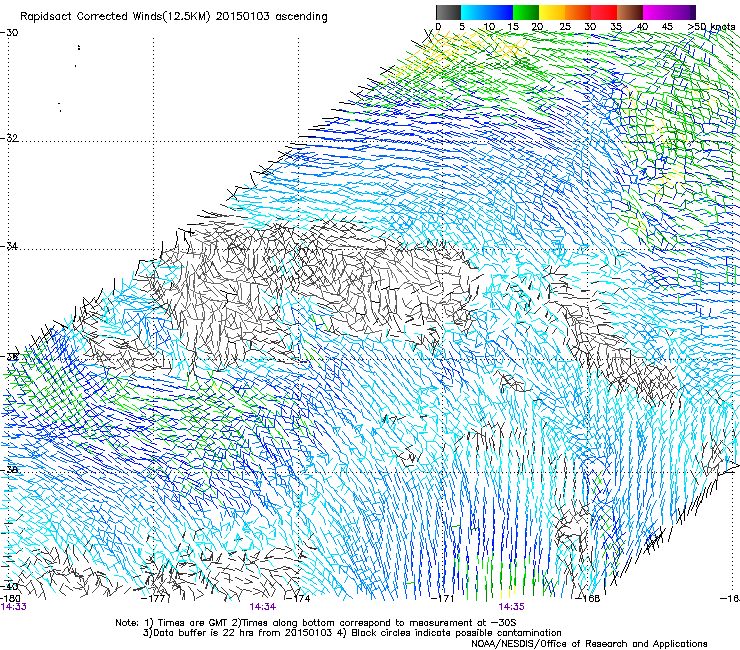Click the word 'ascending' in the title
Viewport: 740px width, 650px height.
[x=301, y=17]
